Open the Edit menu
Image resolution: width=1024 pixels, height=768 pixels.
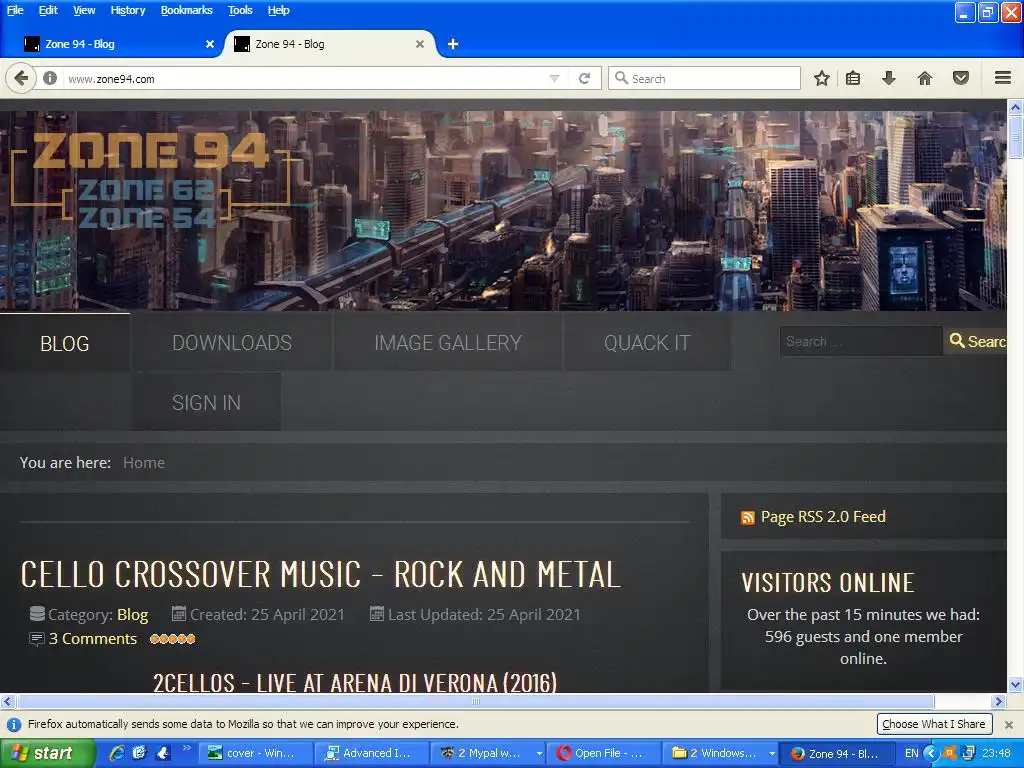pos(48,10)
